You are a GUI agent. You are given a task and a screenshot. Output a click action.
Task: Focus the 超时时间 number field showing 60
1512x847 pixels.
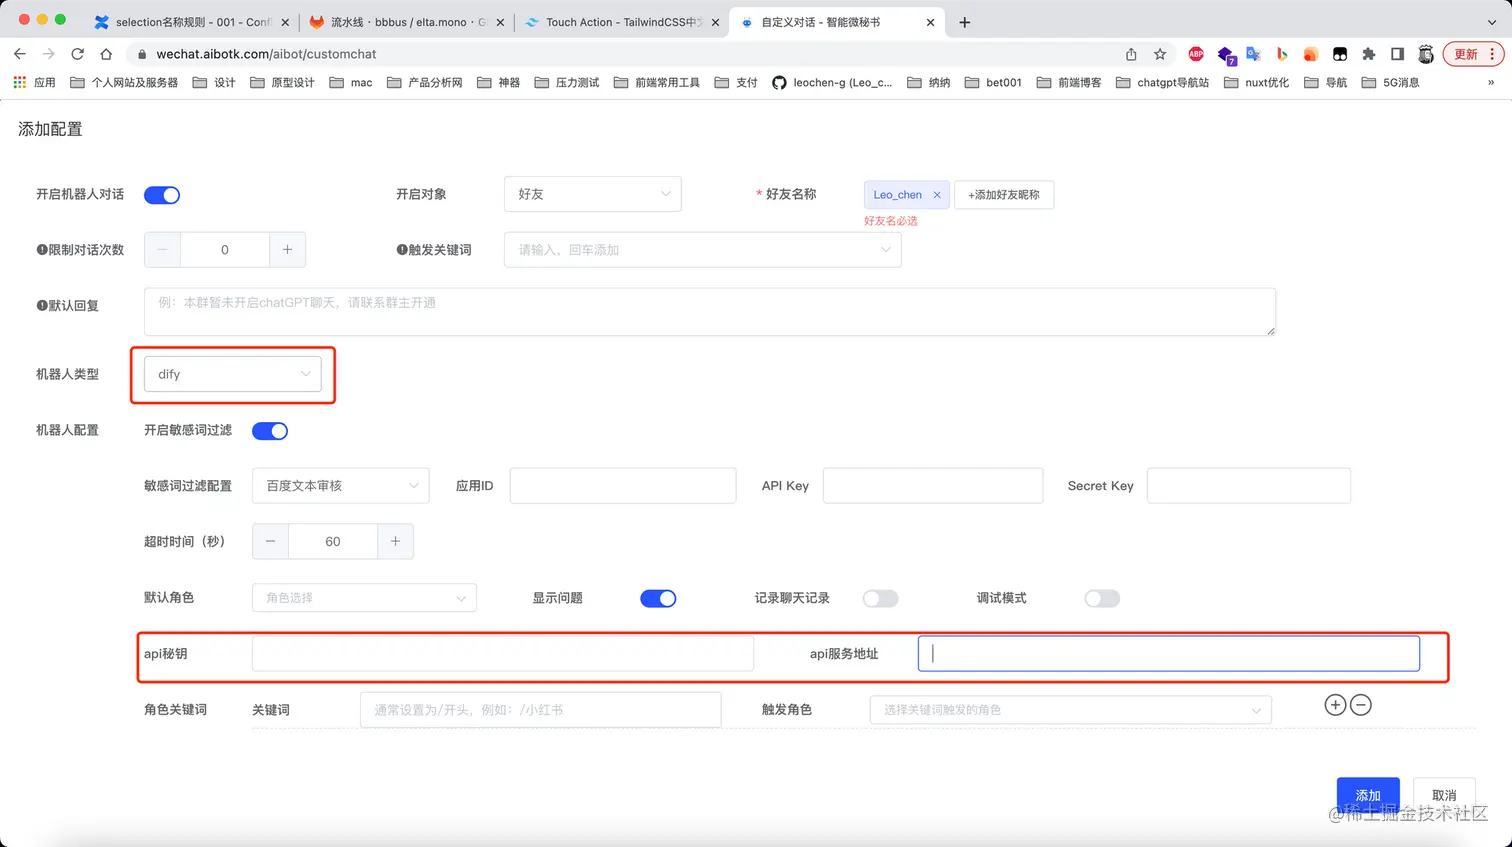333,542
